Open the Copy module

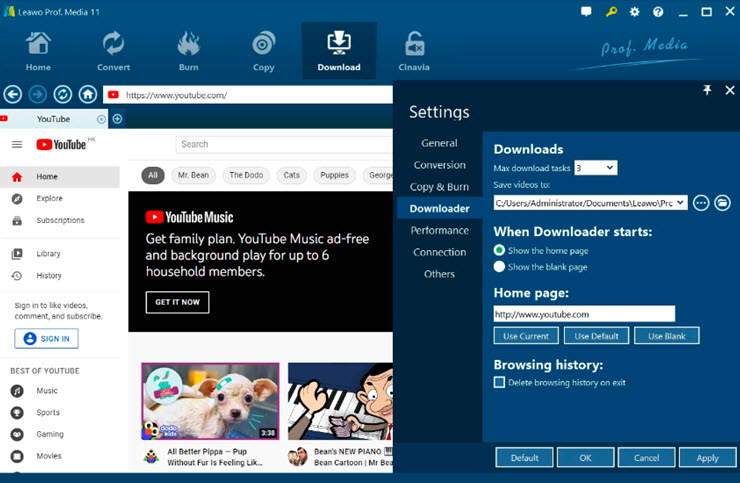tap(263, 51)
